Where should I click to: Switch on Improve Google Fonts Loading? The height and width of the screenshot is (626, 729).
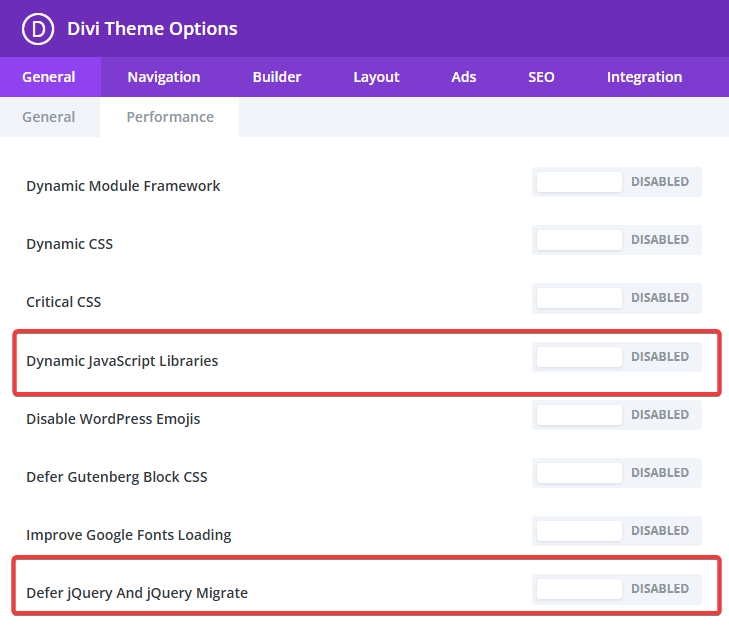(616, 531)
